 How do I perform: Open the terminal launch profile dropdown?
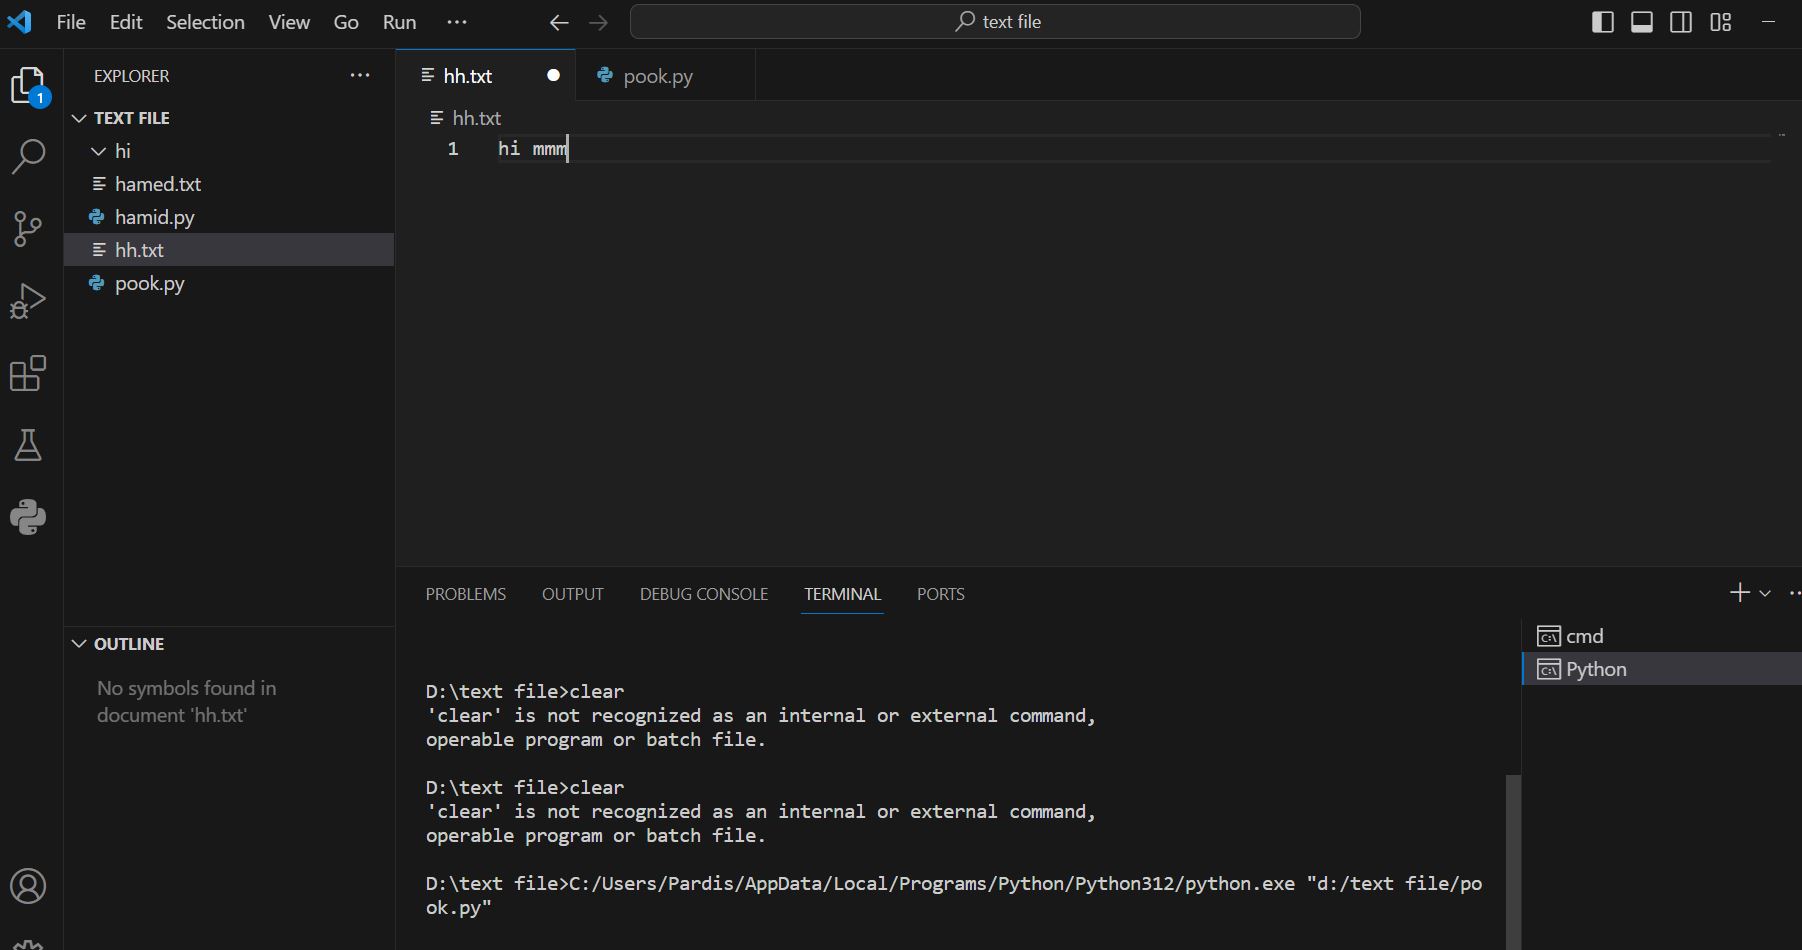click(1765, 593)
